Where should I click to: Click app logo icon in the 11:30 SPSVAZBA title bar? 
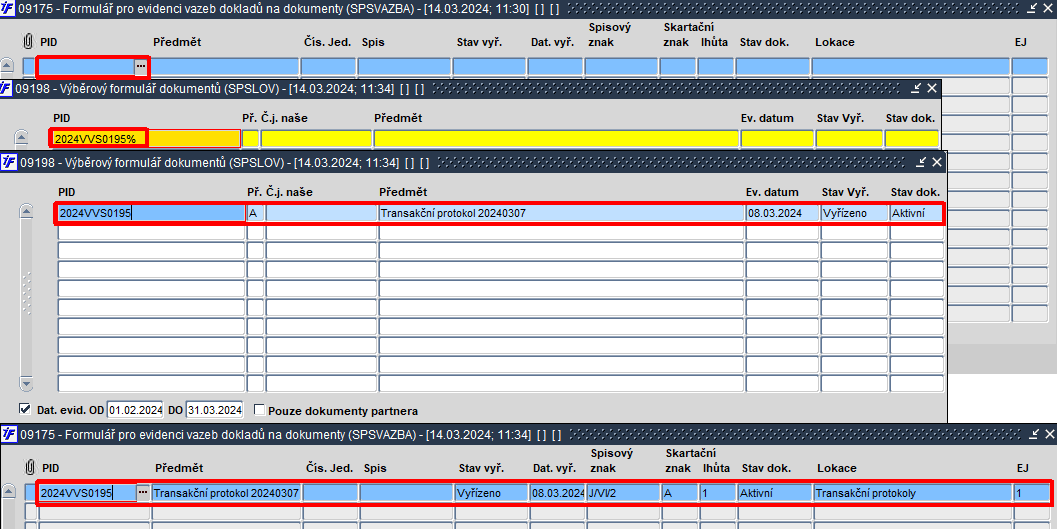(x=8, y=8)
